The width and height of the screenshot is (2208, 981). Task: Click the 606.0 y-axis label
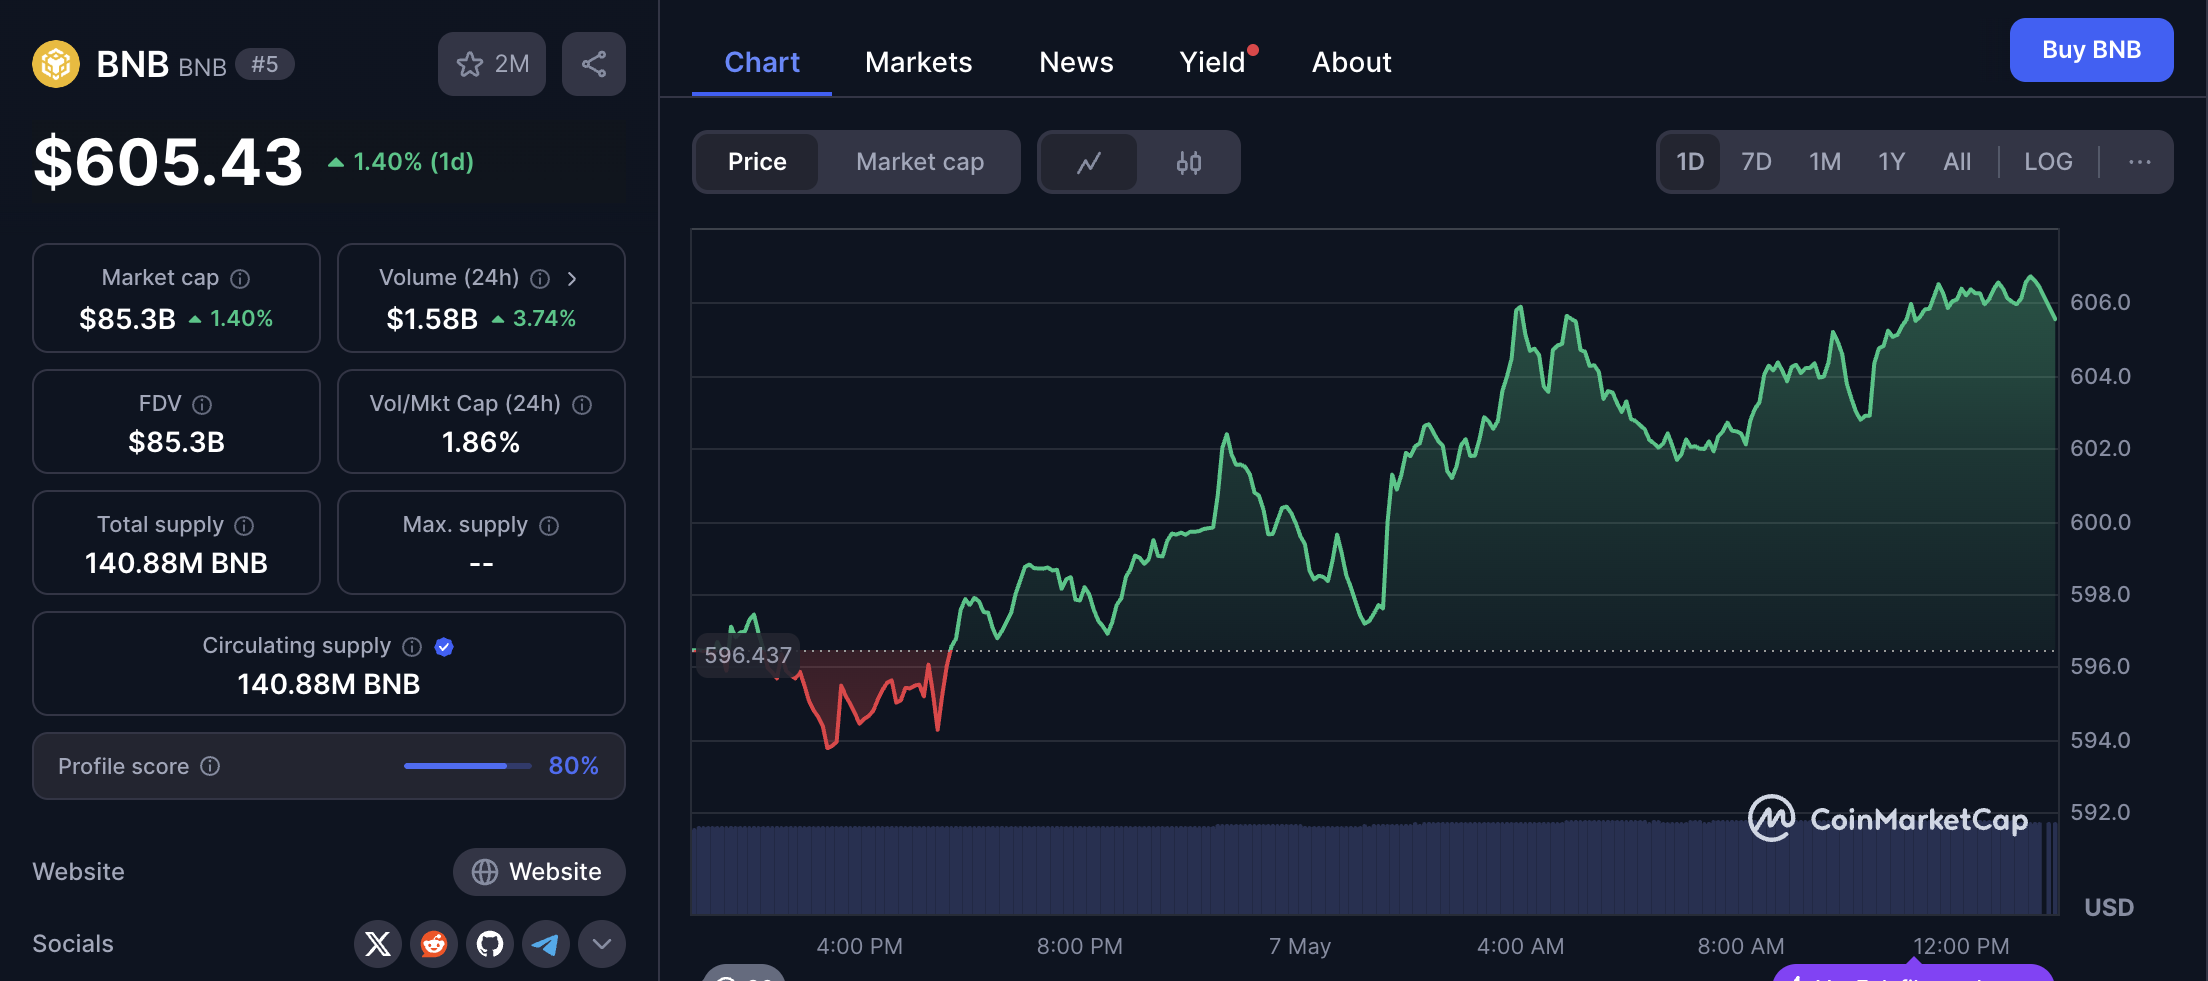click(2100, 302)
